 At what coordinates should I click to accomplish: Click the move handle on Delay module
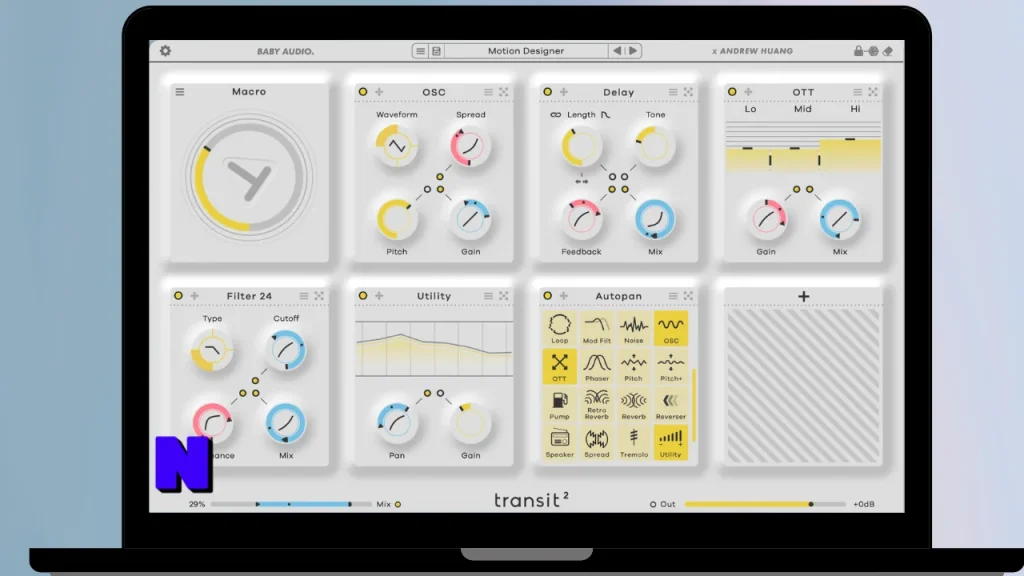[x=564, y=92]
